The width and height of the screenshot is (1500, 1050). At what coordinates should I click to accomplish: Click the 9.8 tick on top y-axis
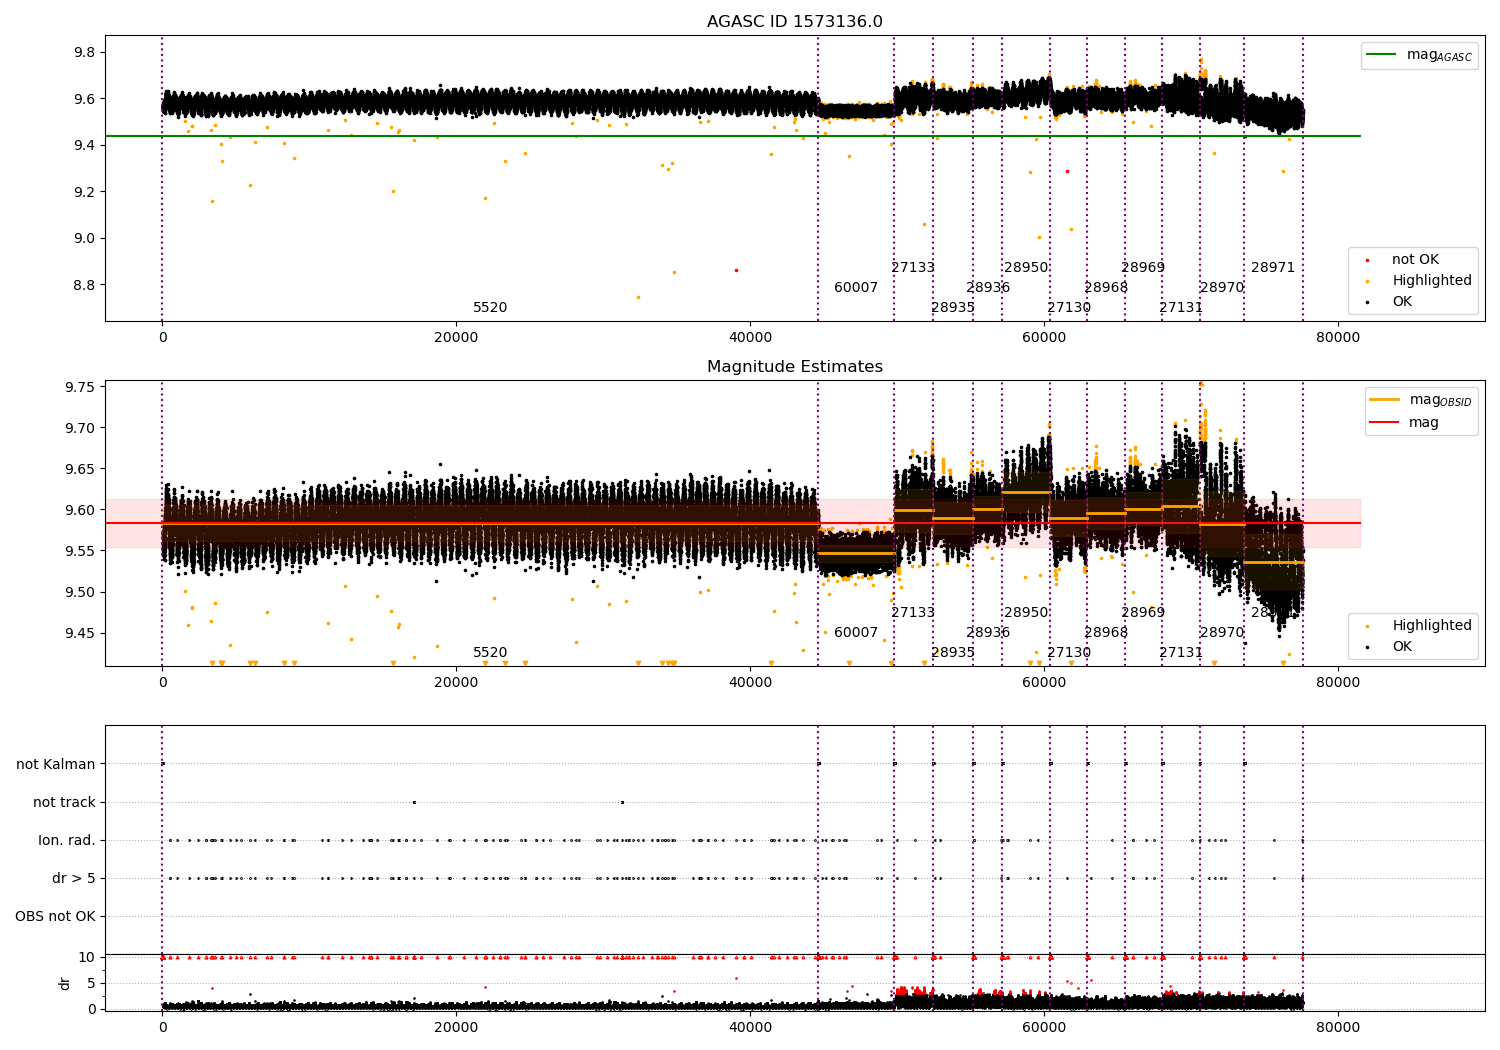coord(85,52)
